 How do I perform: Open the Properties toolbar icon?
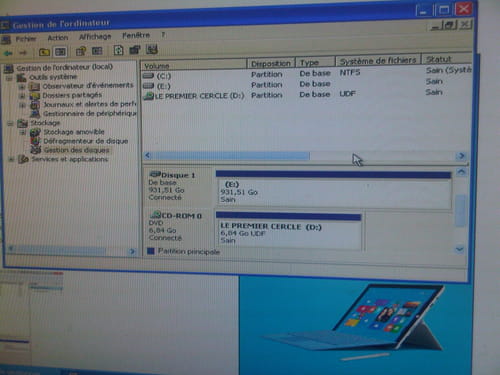click(81, 51)
